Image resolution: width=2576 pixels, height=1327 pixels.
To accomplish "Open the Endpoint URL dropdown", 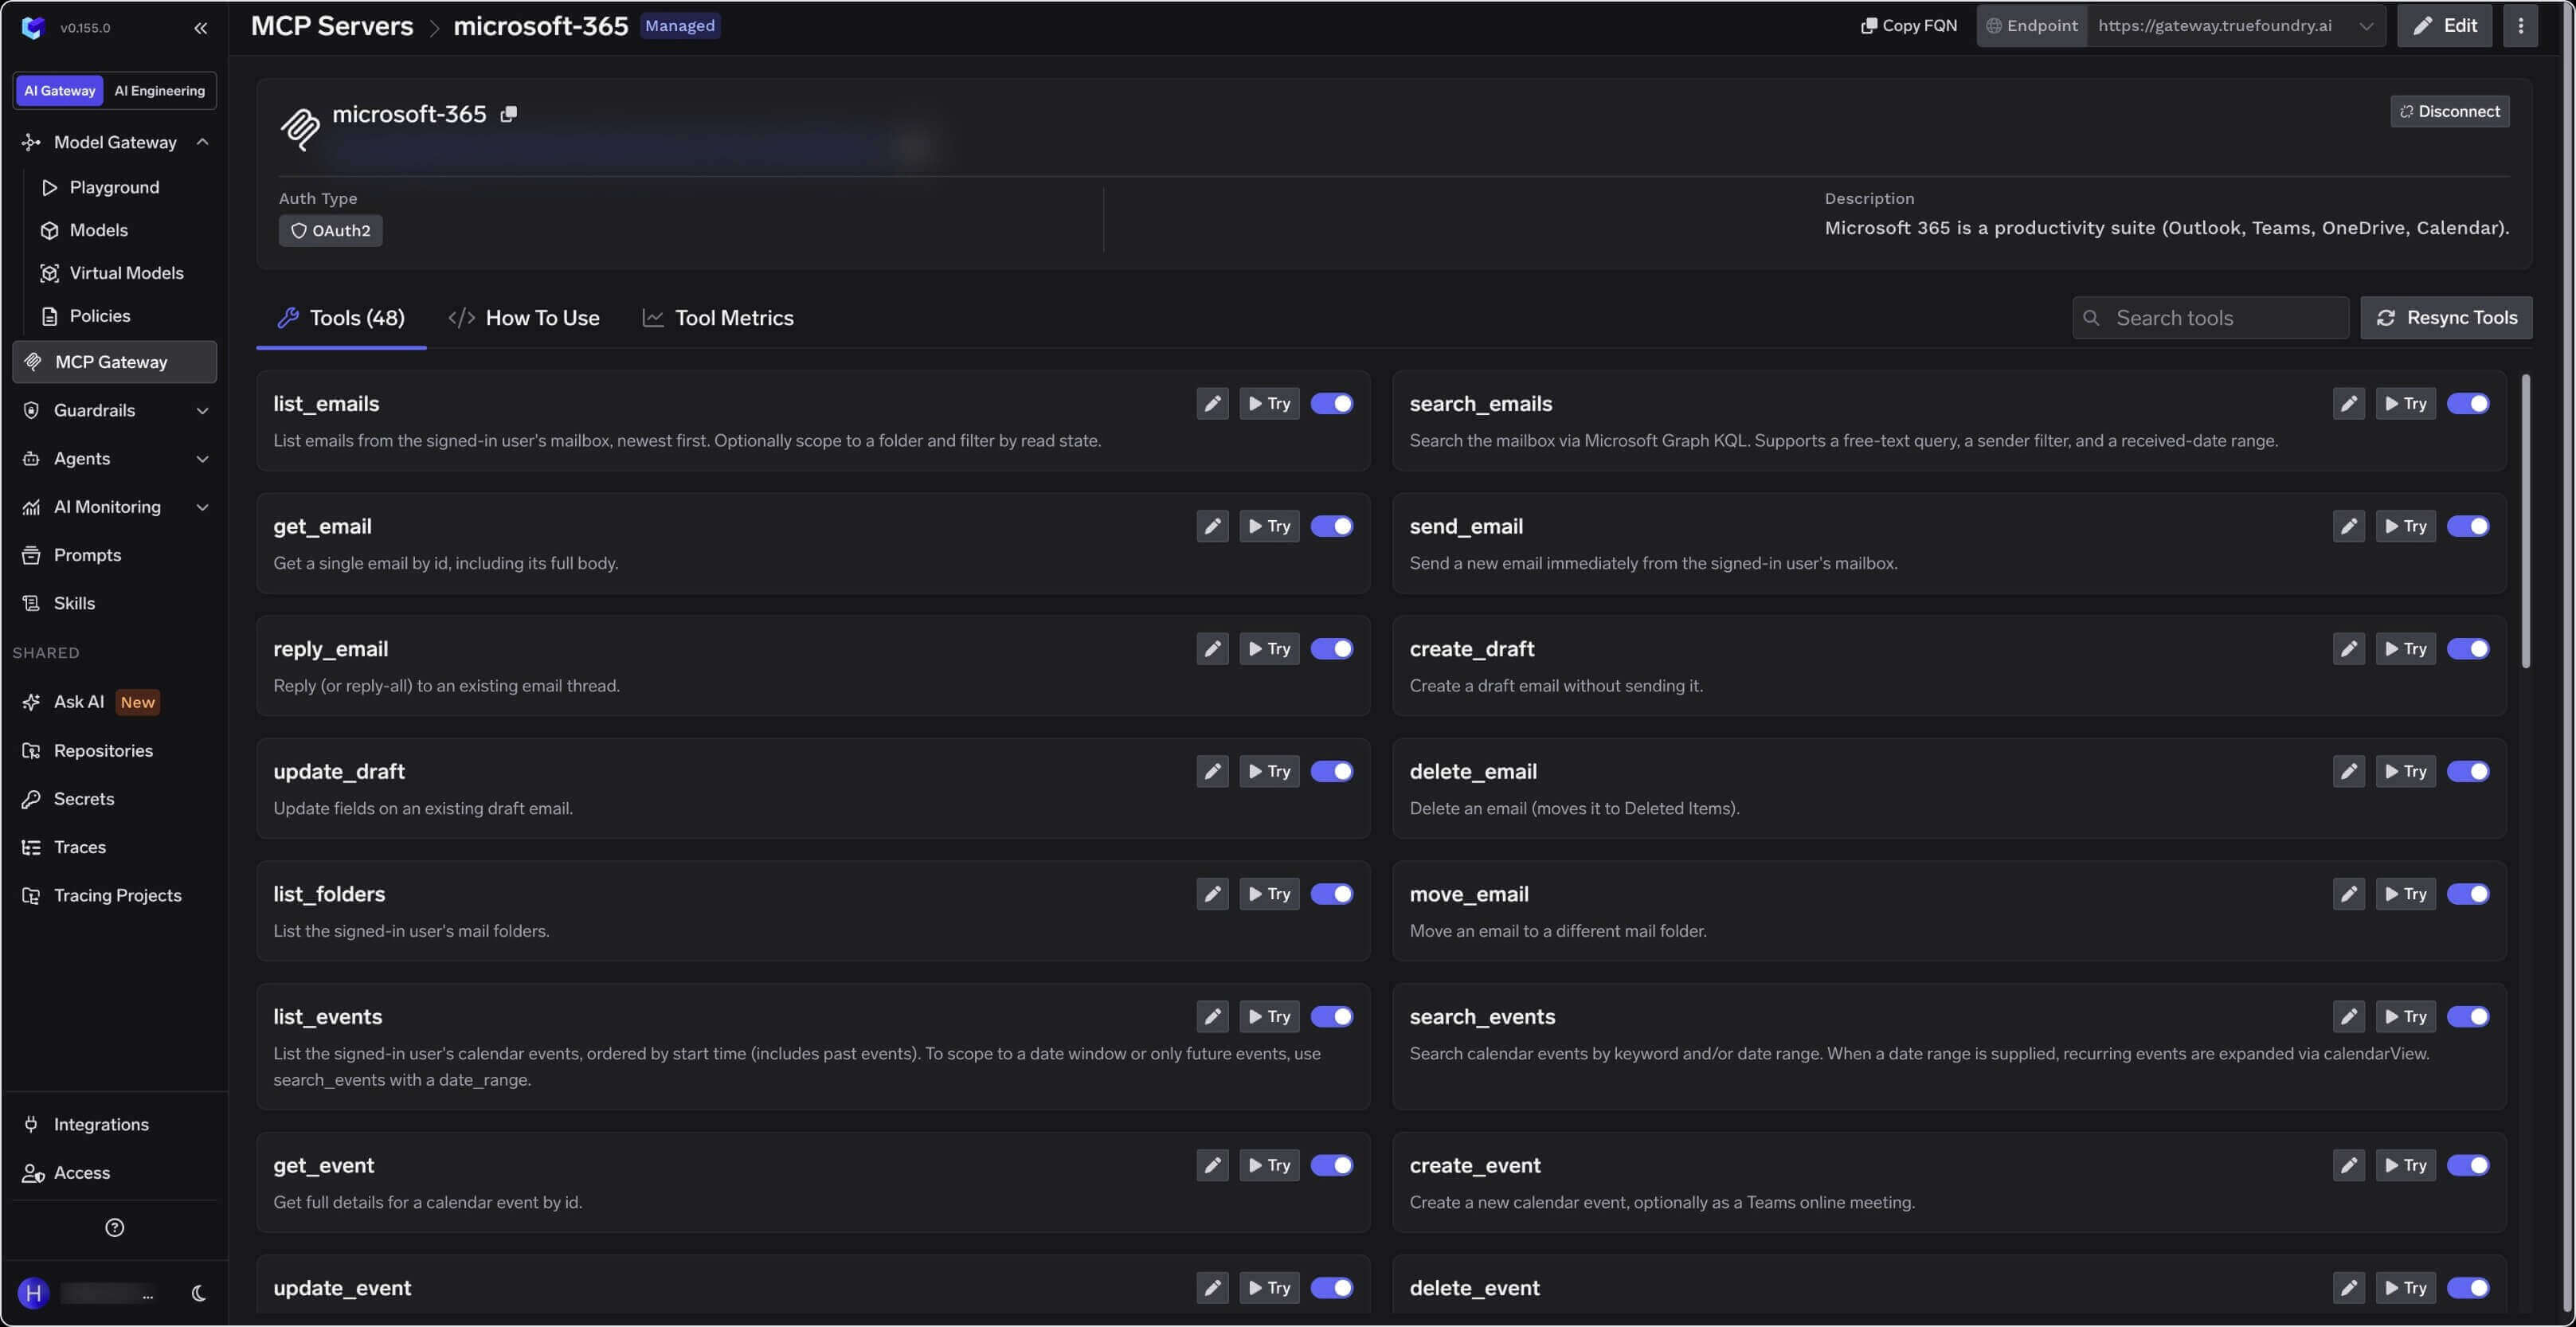I will point(2236,26).
